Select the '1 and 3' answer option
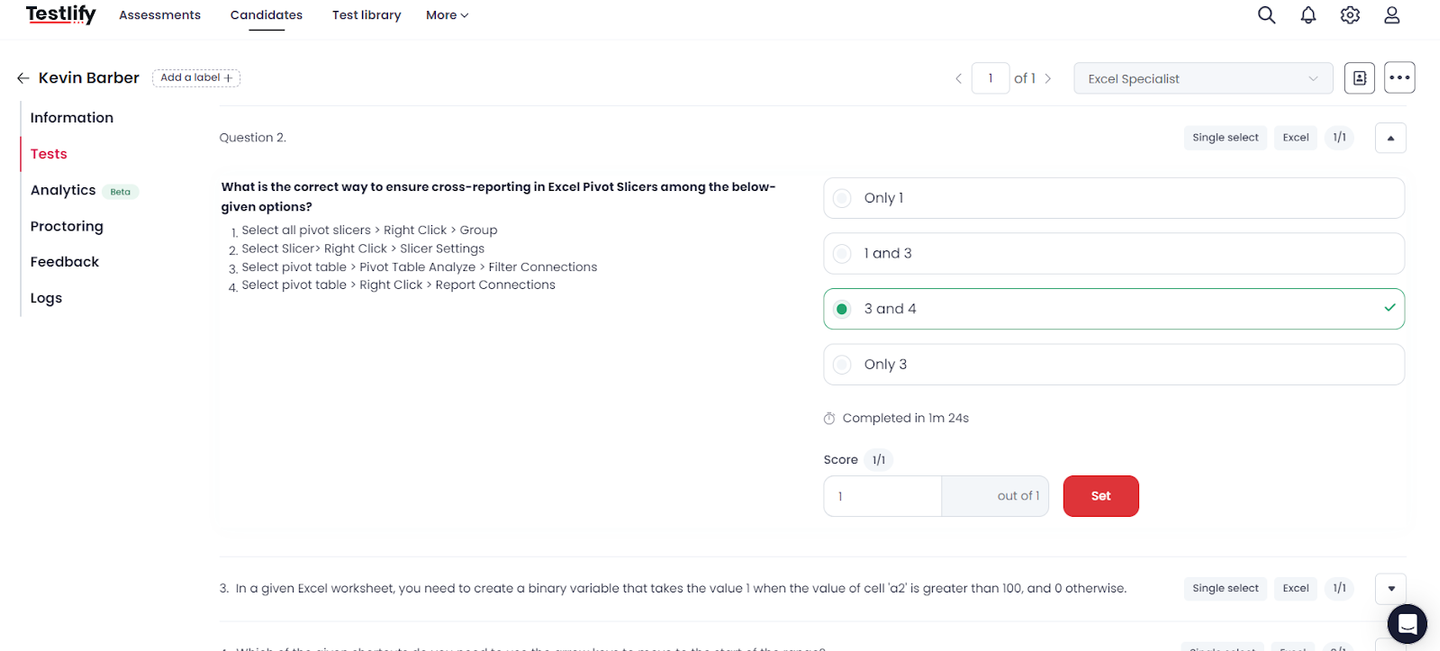 tap(1114, 253)
